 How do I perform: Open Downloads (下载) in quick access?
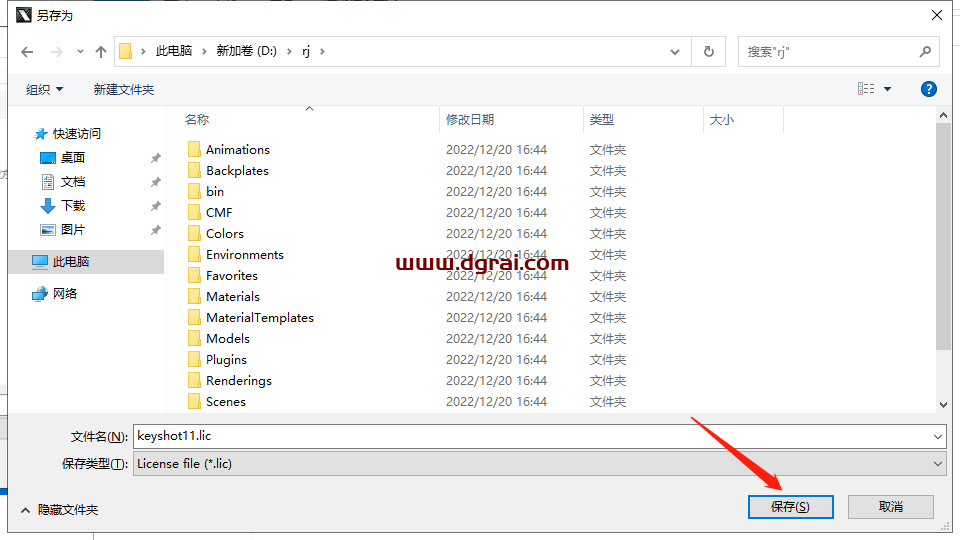point(48,206)
